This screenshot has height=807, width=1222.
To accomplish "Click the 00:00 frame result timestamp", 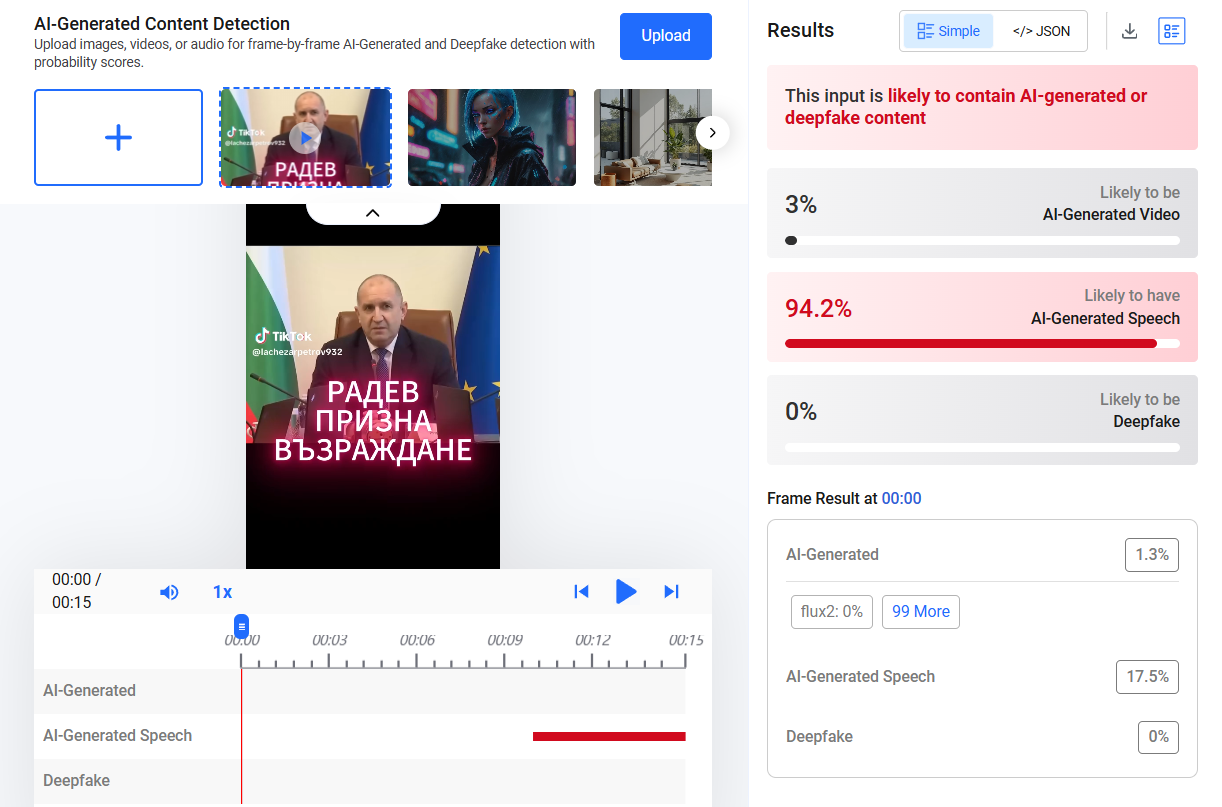I will point(901,498).
